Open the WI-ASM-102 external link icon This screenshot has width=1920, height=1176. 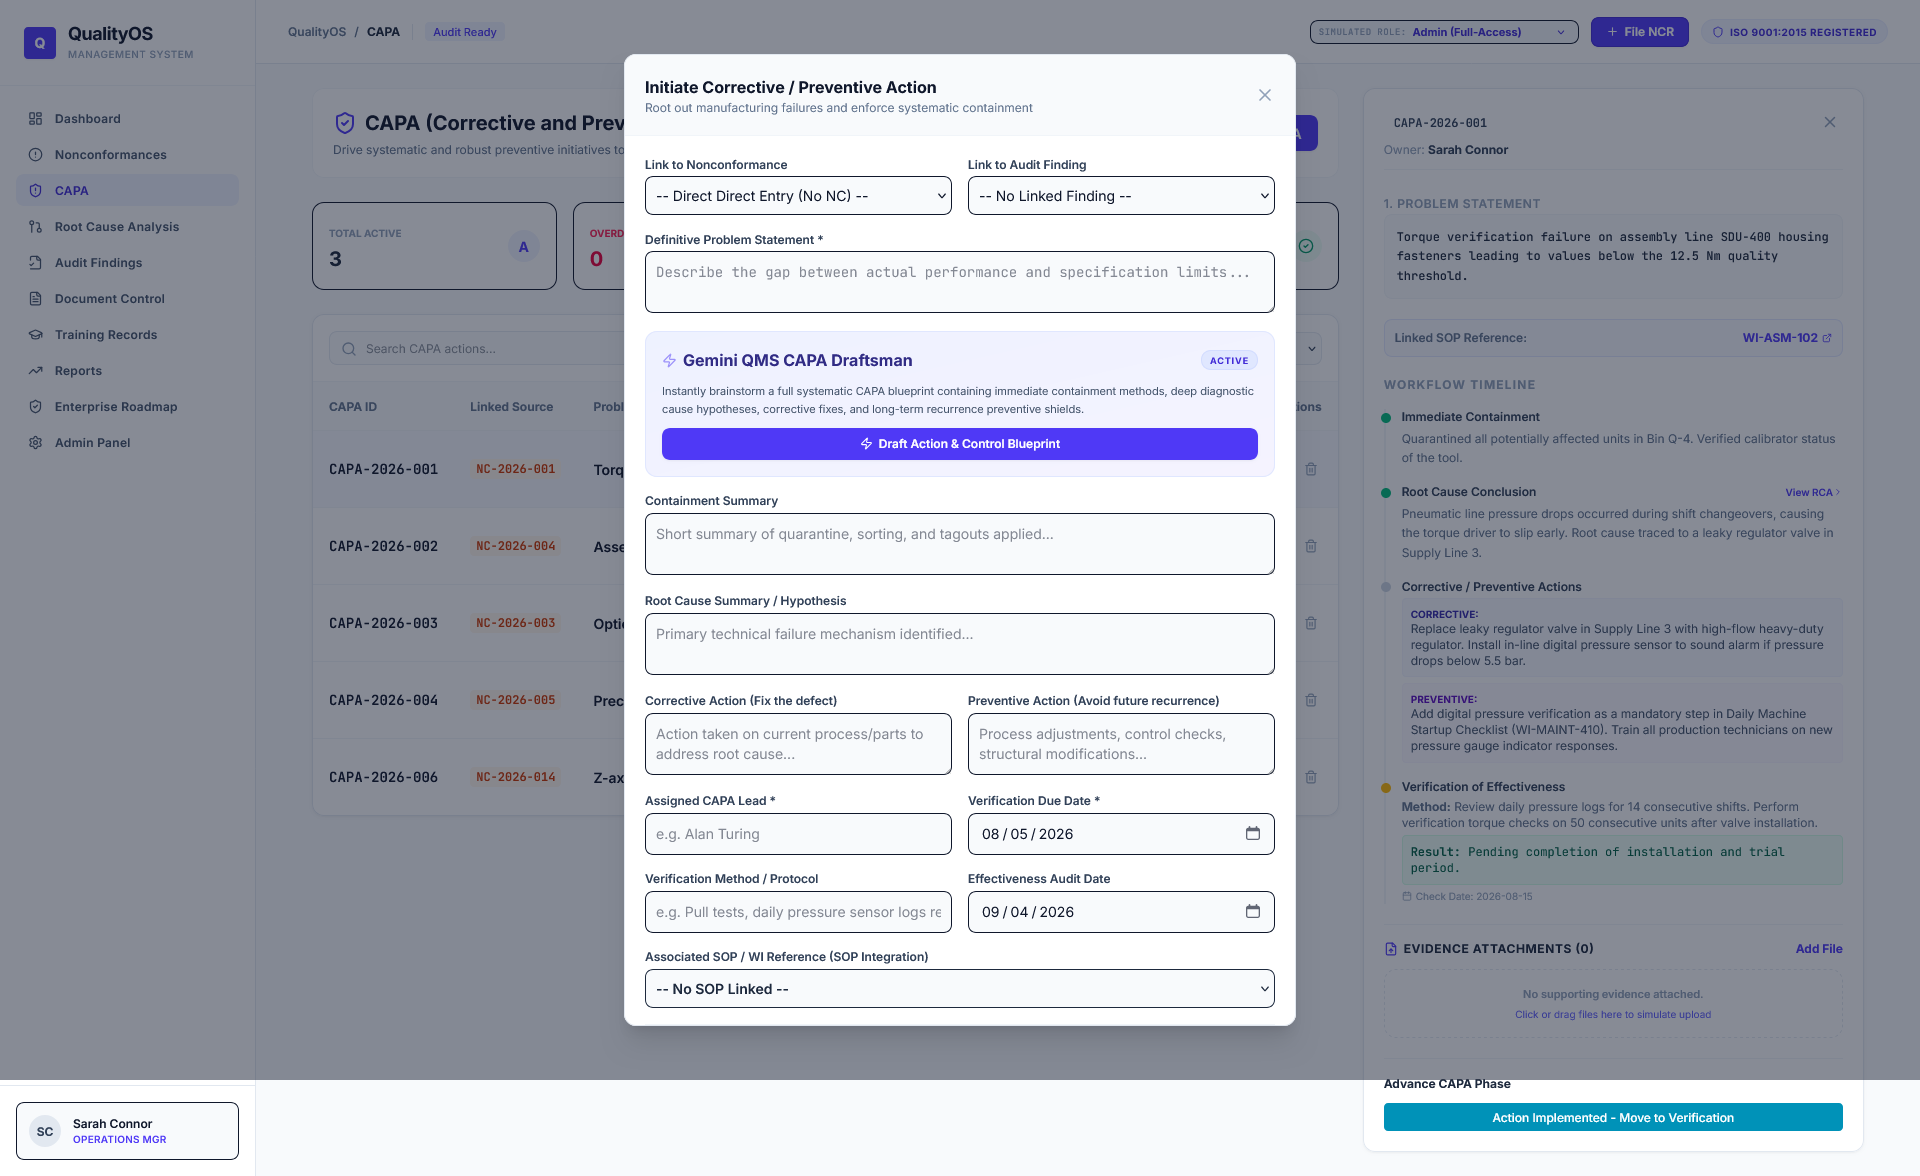(1827, 338)
